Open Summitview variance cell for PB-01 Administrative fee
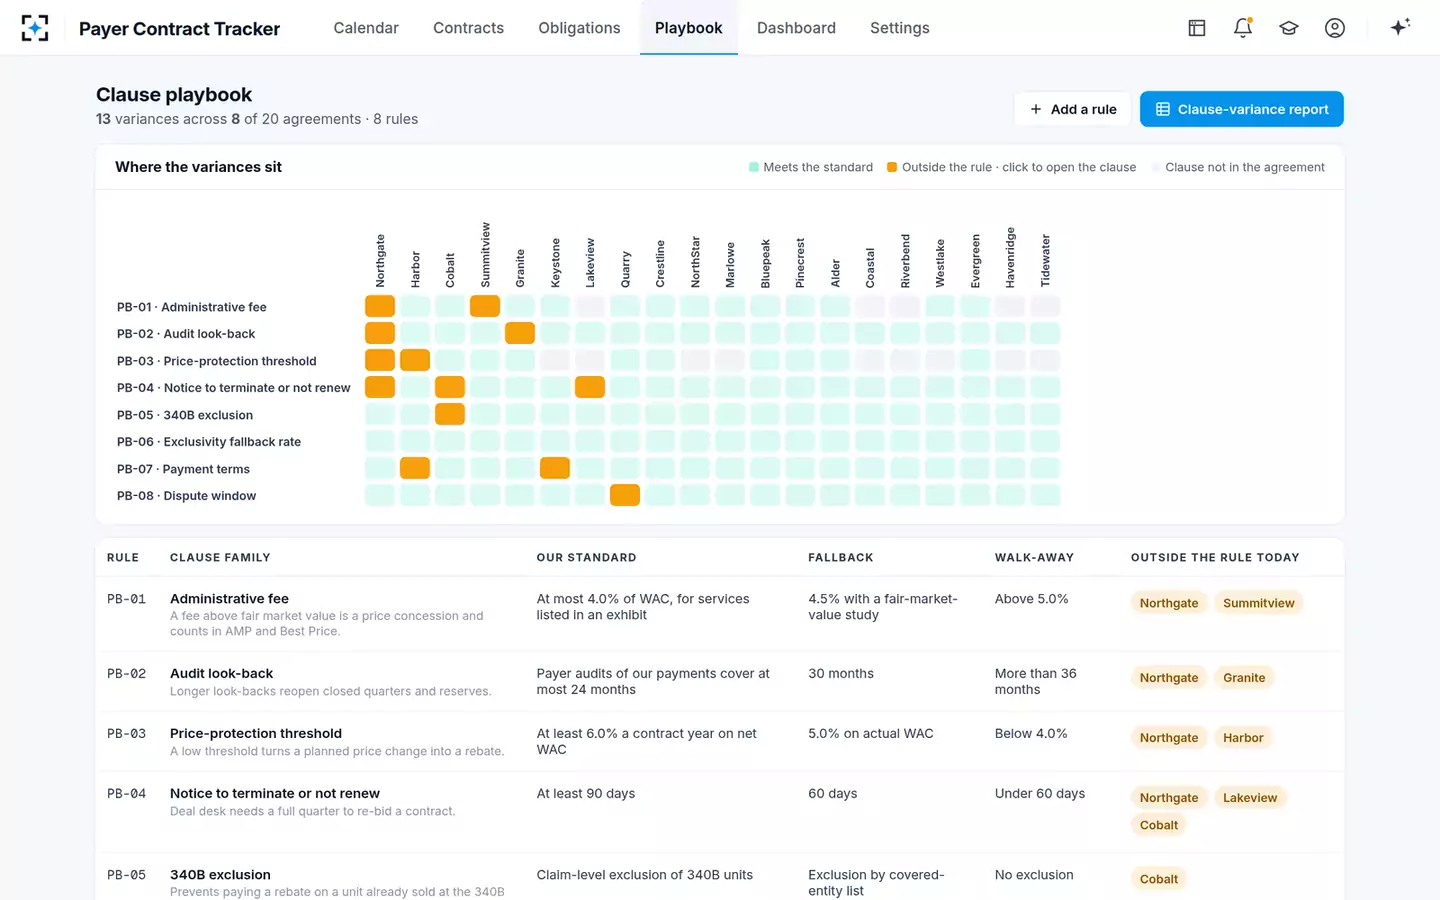1440x900 pixels. click(x=485, y=306)
